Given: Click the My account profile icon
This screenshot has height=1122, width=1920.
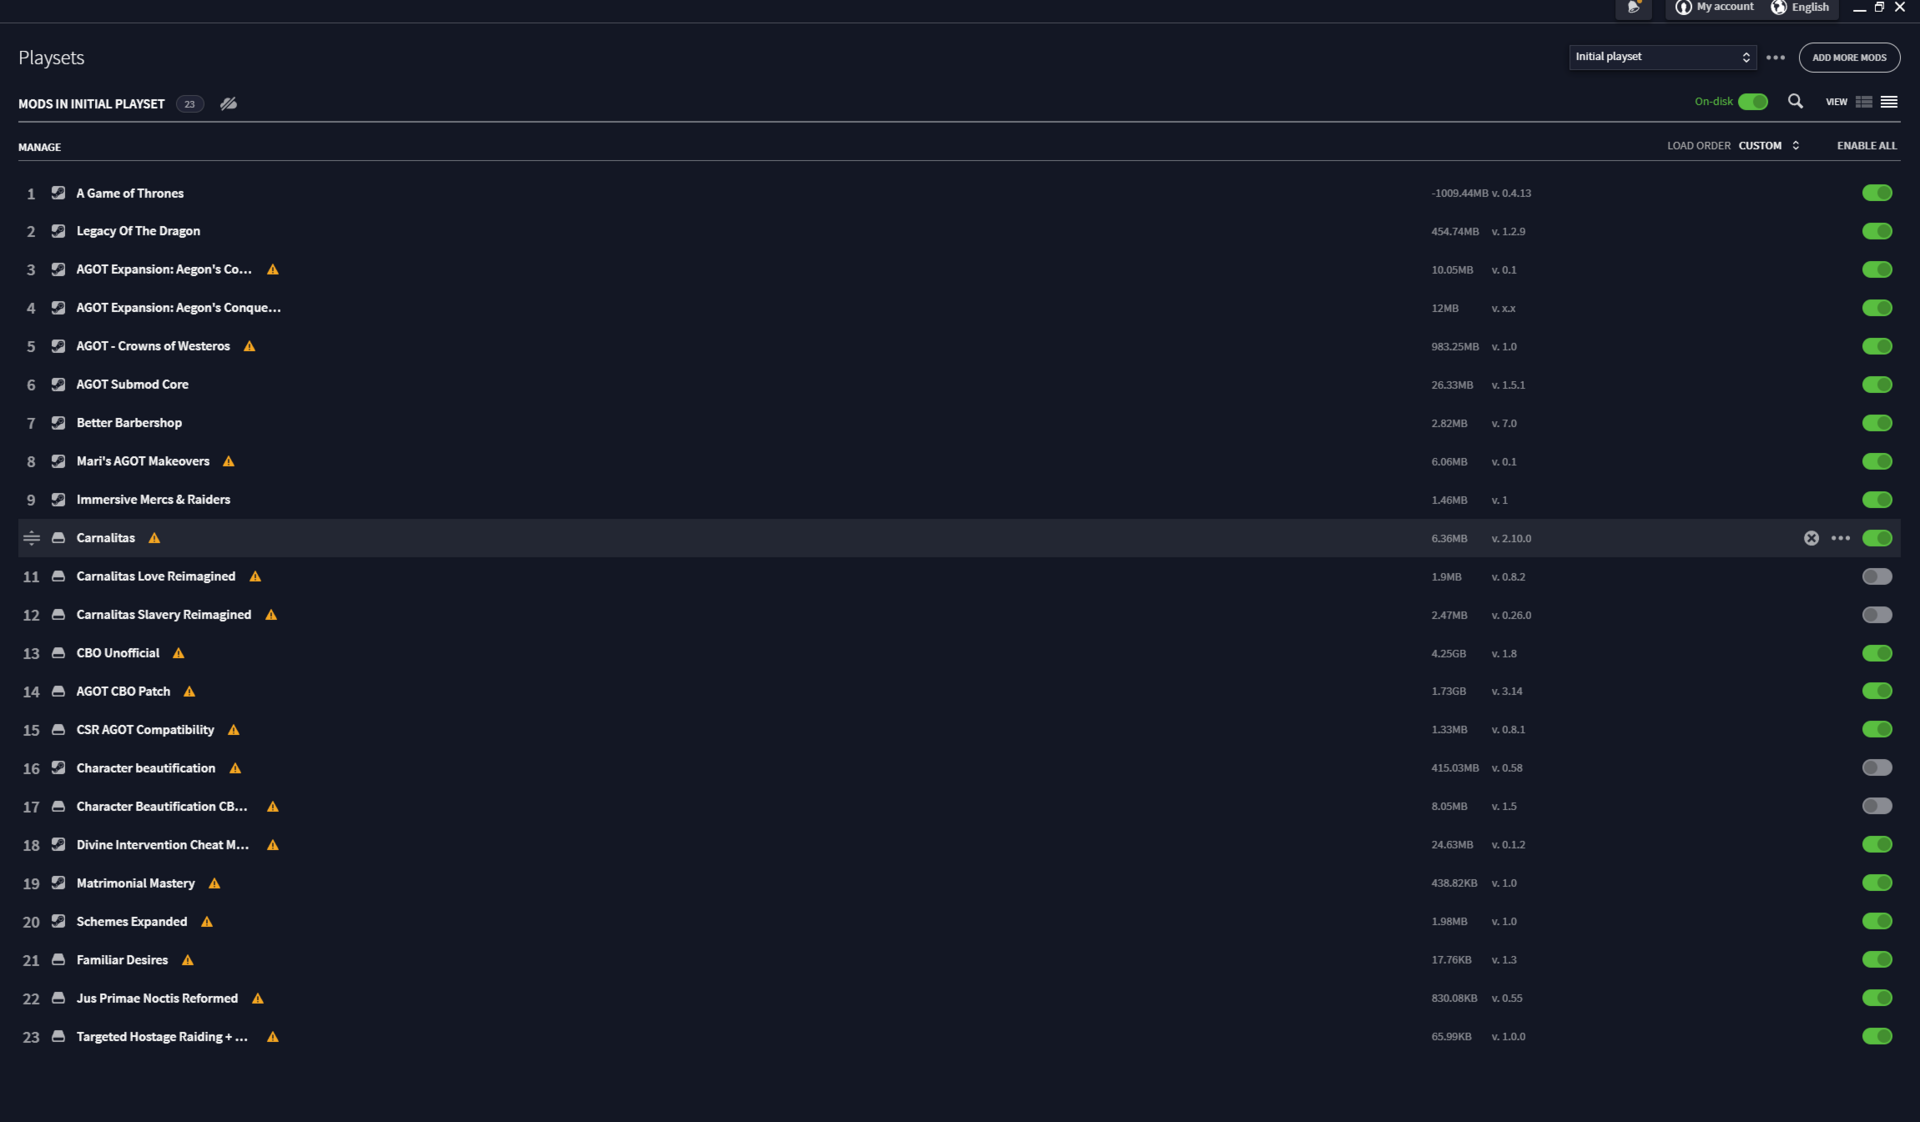Looking at the screenshot, I should click(x=1683, y=7).
